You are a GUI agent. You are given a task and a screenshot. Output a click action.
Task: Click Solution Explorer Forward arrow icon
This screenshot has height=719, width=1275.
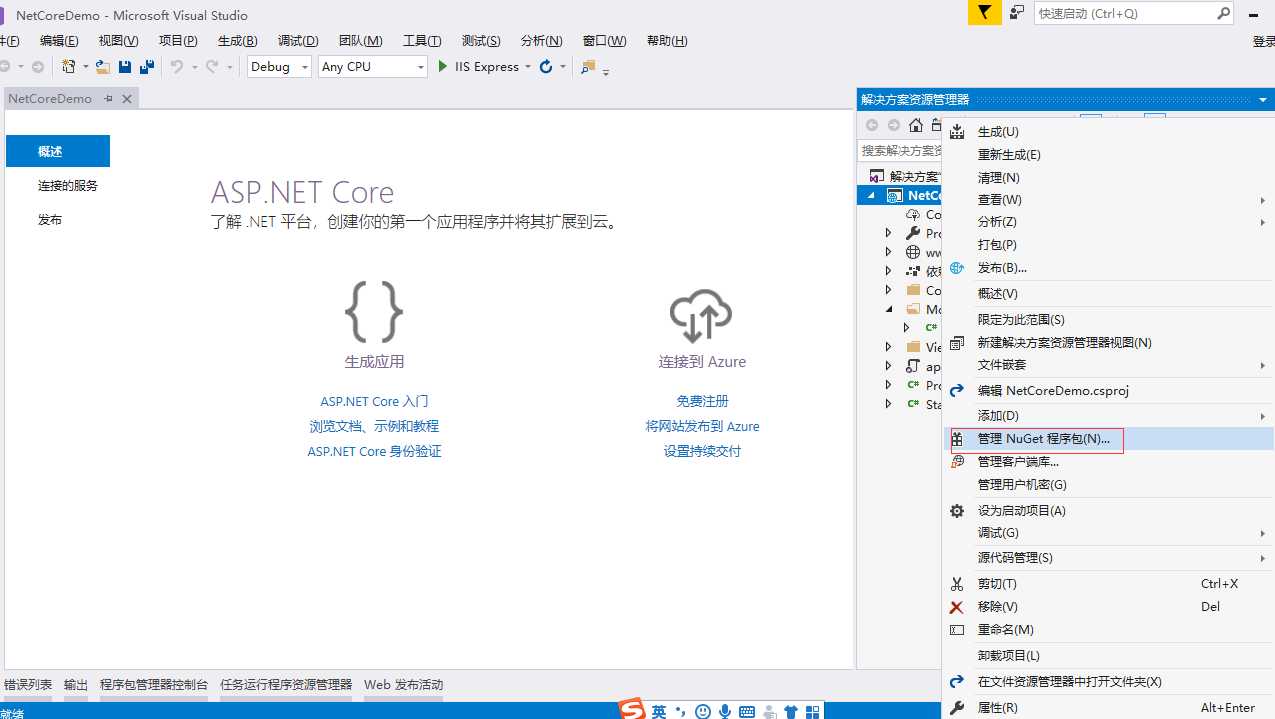pyautogui.click(x=894, y=125)
